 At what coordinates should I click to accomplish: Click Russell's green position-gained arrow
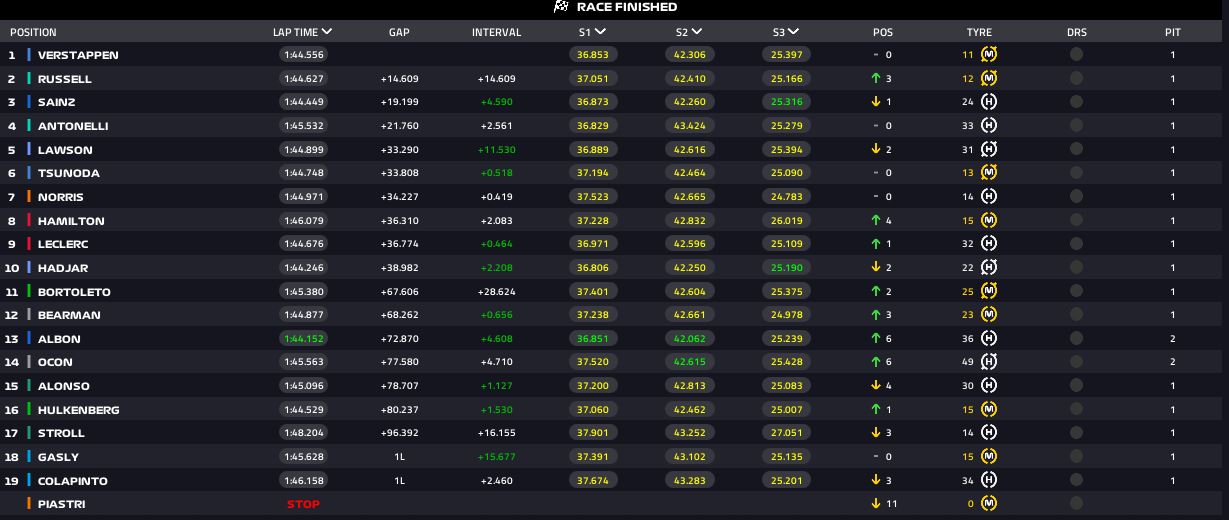click(x=875, y=79)
